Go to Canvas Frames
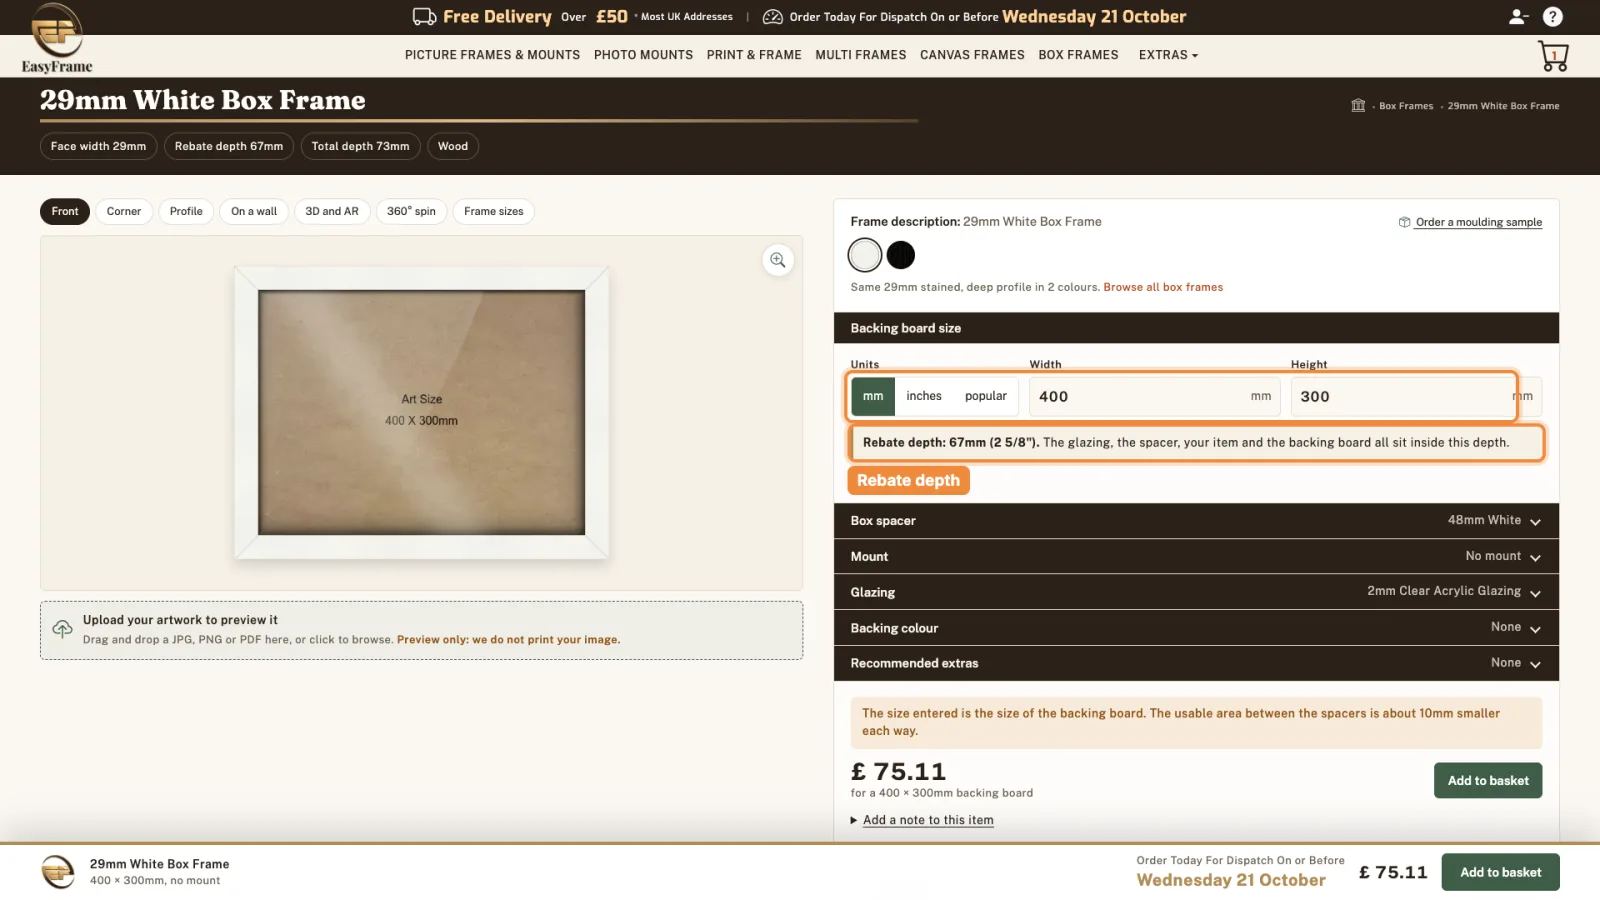The width and height of the screenshot is (1600, 900). [972, 55]
